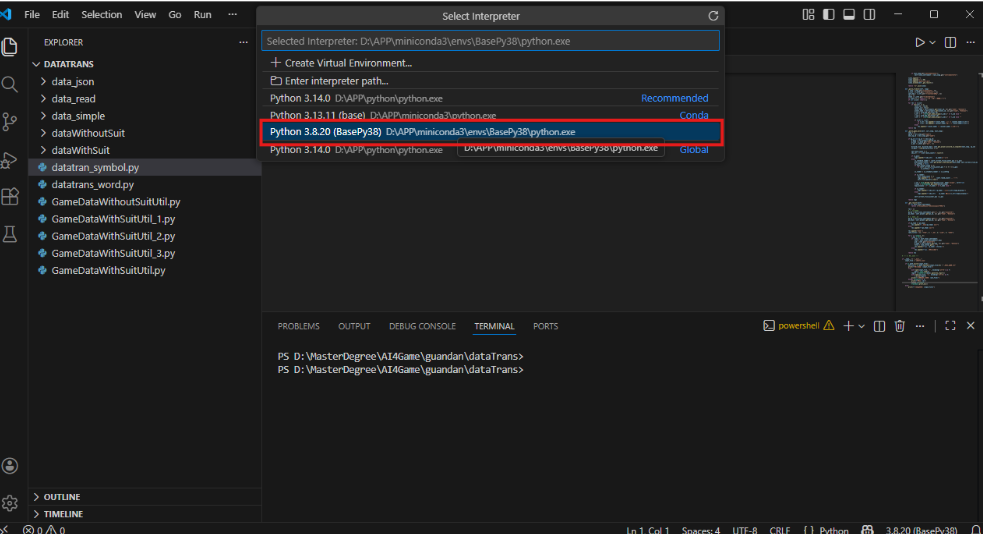
Task: Open the Search view icon
Action: 9,84
